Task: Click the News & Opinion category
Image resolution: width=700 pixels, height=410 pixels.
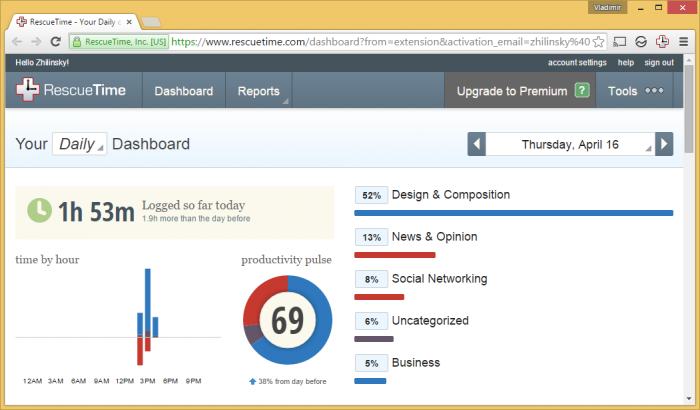Action: point(434,237)
